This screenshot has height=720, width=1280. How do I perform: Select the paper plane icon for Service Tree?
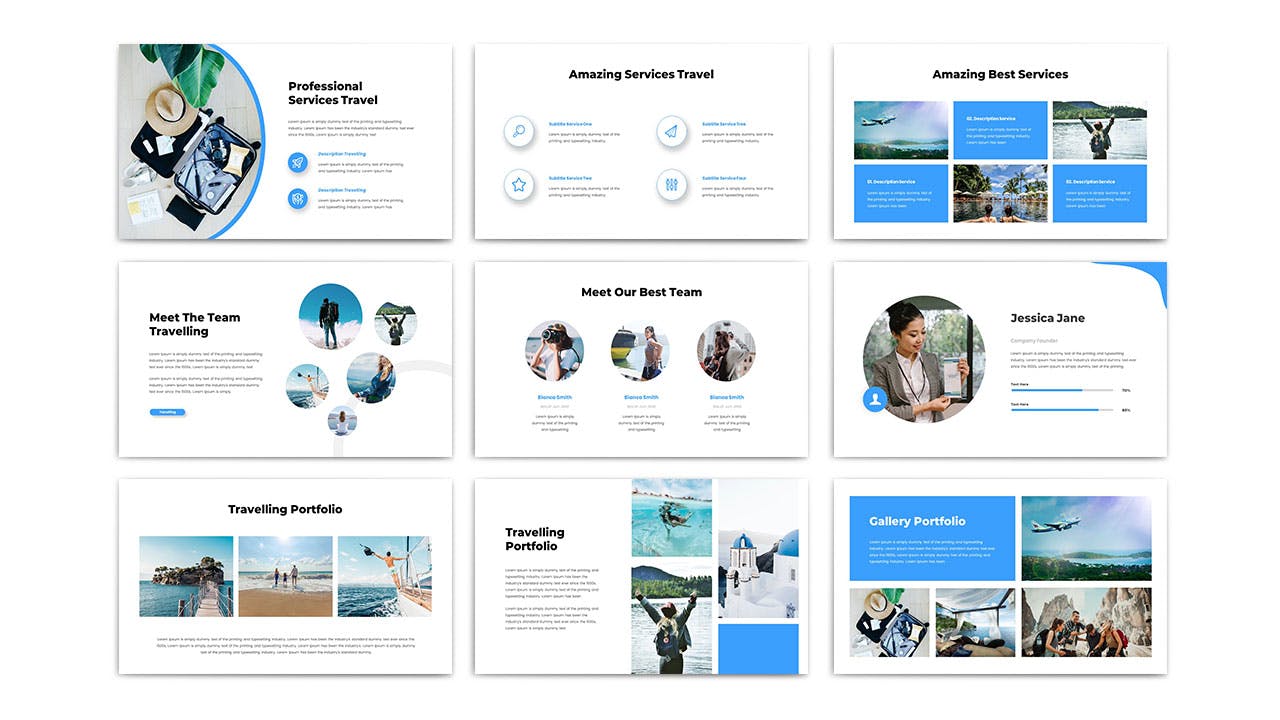coord(672,131)
